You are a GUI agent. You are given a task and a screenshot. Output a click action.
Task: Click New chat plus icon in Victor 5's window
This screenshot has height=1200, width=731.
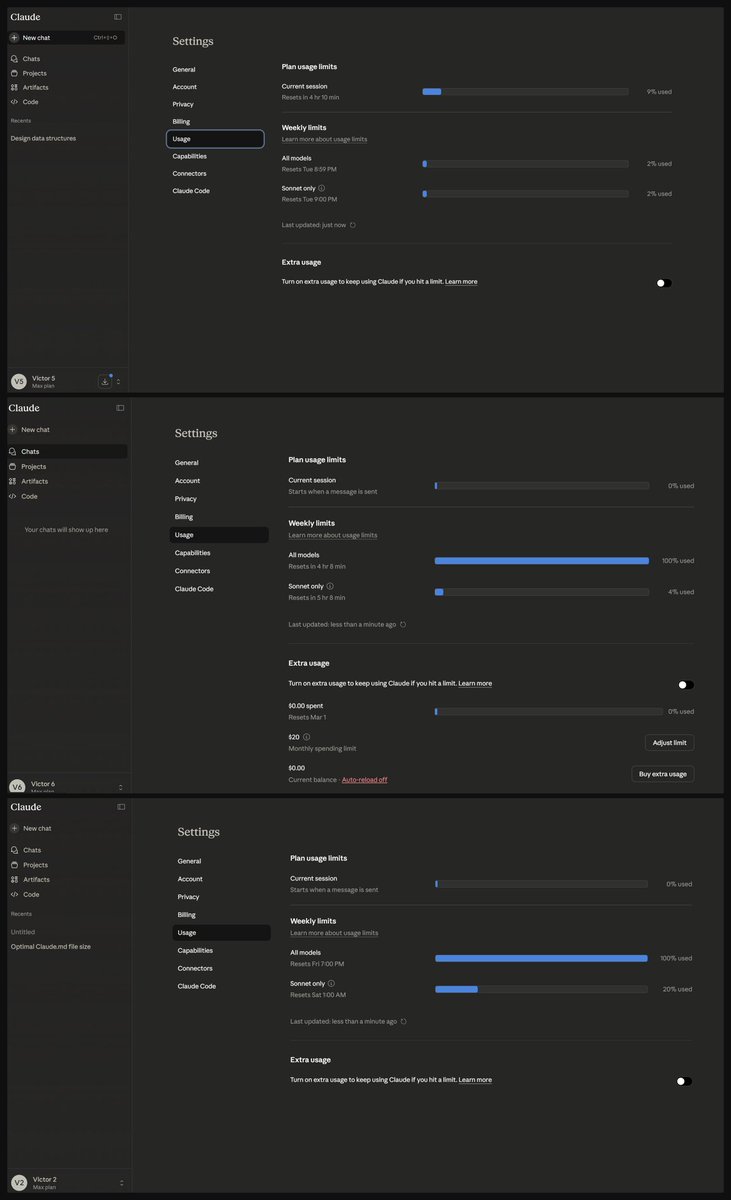14,37
